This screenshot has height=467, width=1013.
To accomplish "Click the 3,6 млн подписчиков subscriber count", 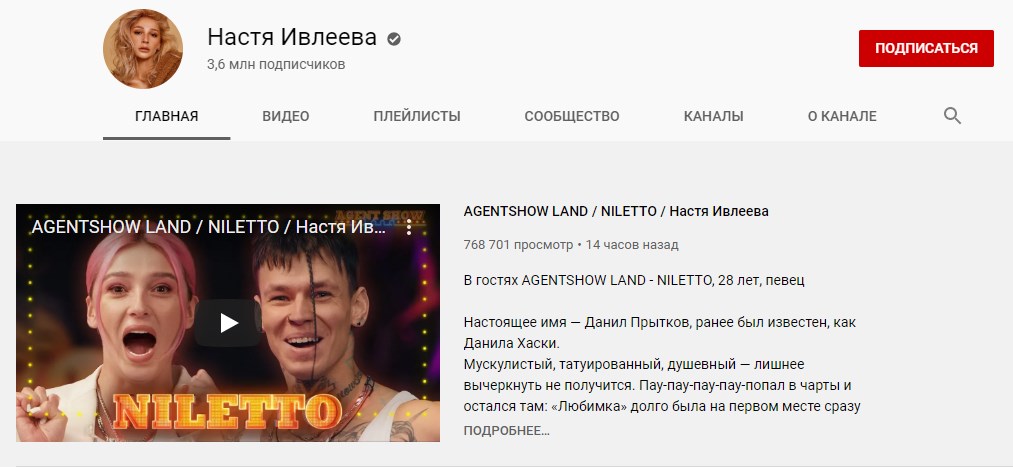I will coord(276,65).
